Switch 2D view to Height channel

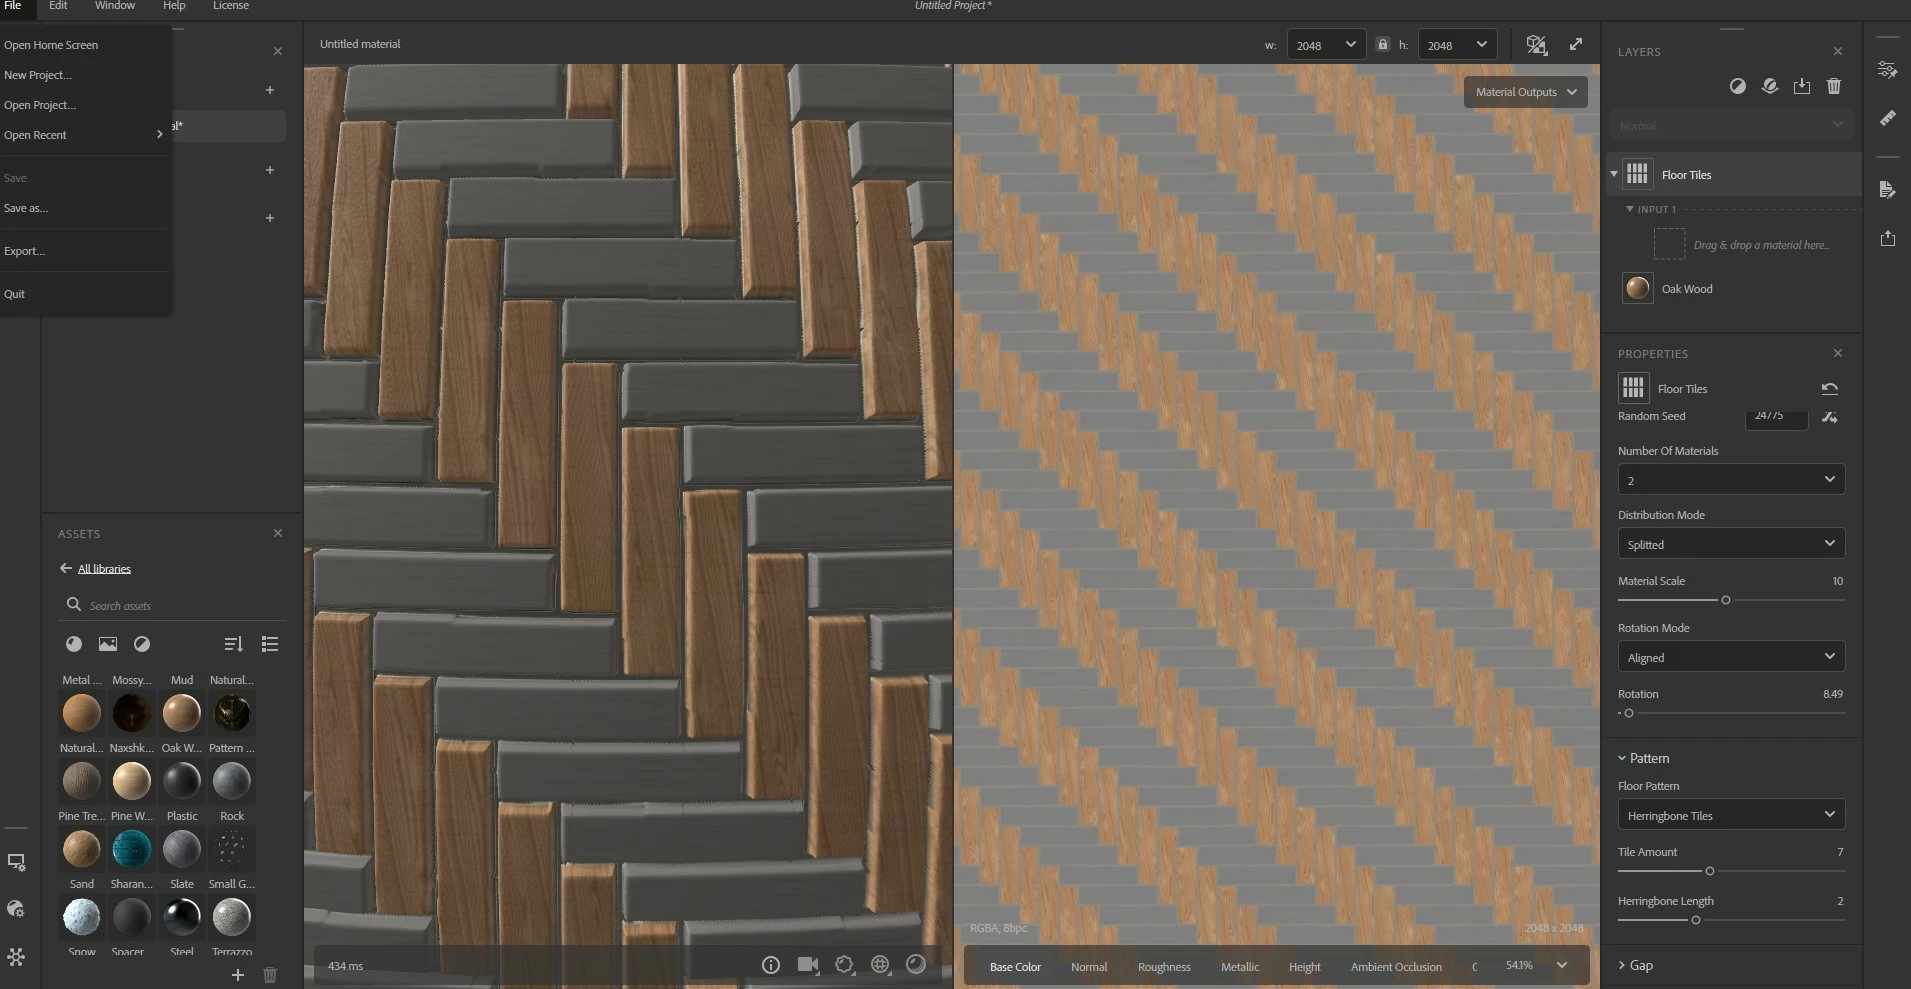[x=1304, y=967]
